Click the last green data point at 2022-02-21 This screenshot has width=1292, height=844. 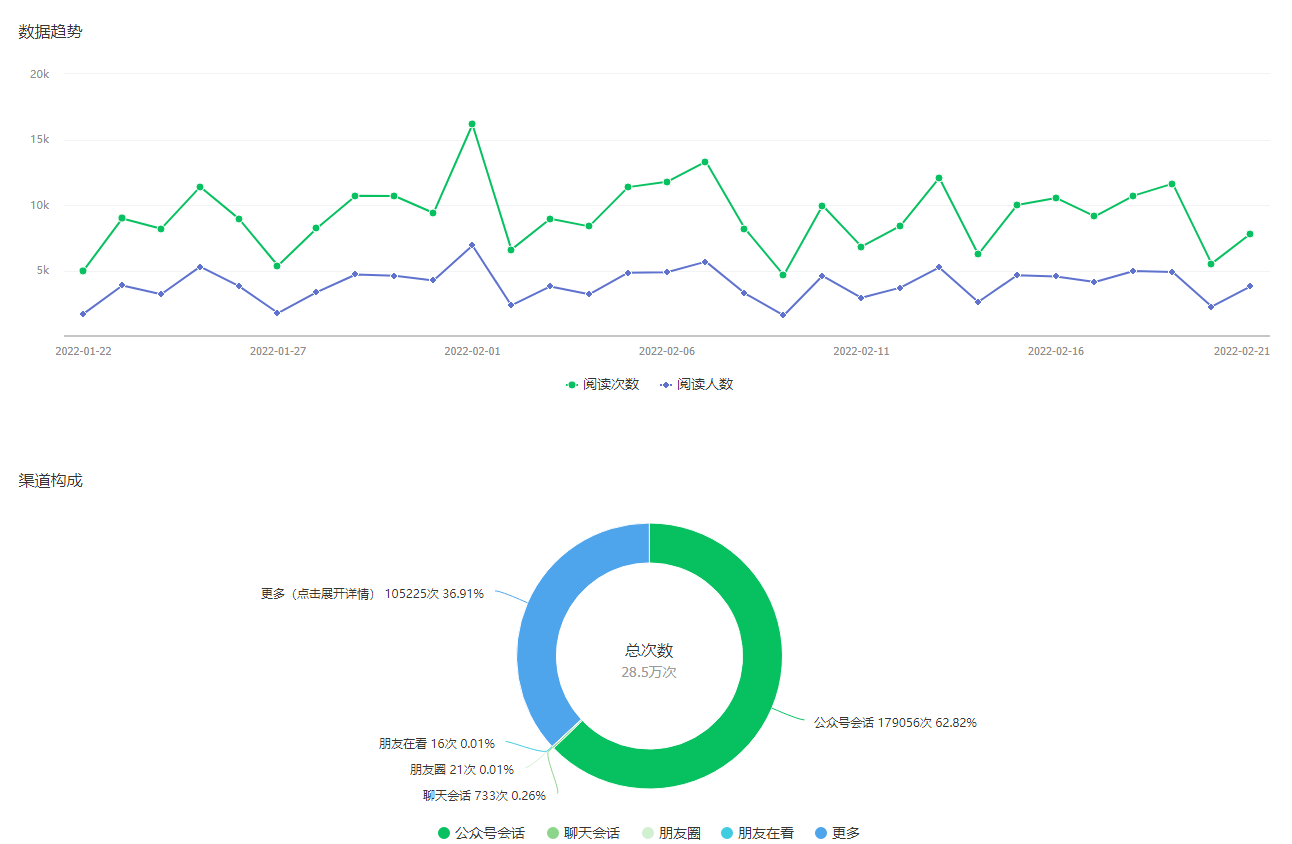[x=1250, y=234]
